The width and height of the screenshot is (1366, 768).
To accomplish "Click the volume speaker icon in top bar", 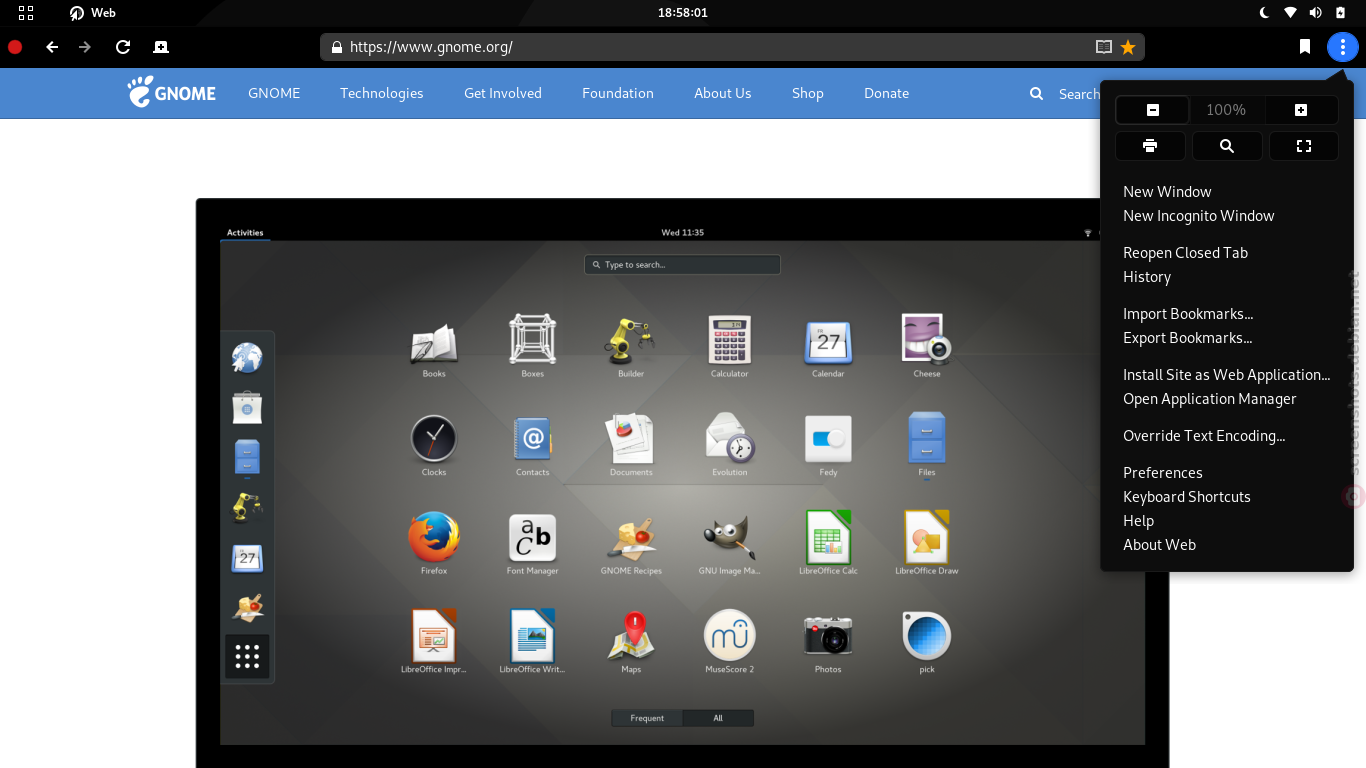I will point(1315,13).
